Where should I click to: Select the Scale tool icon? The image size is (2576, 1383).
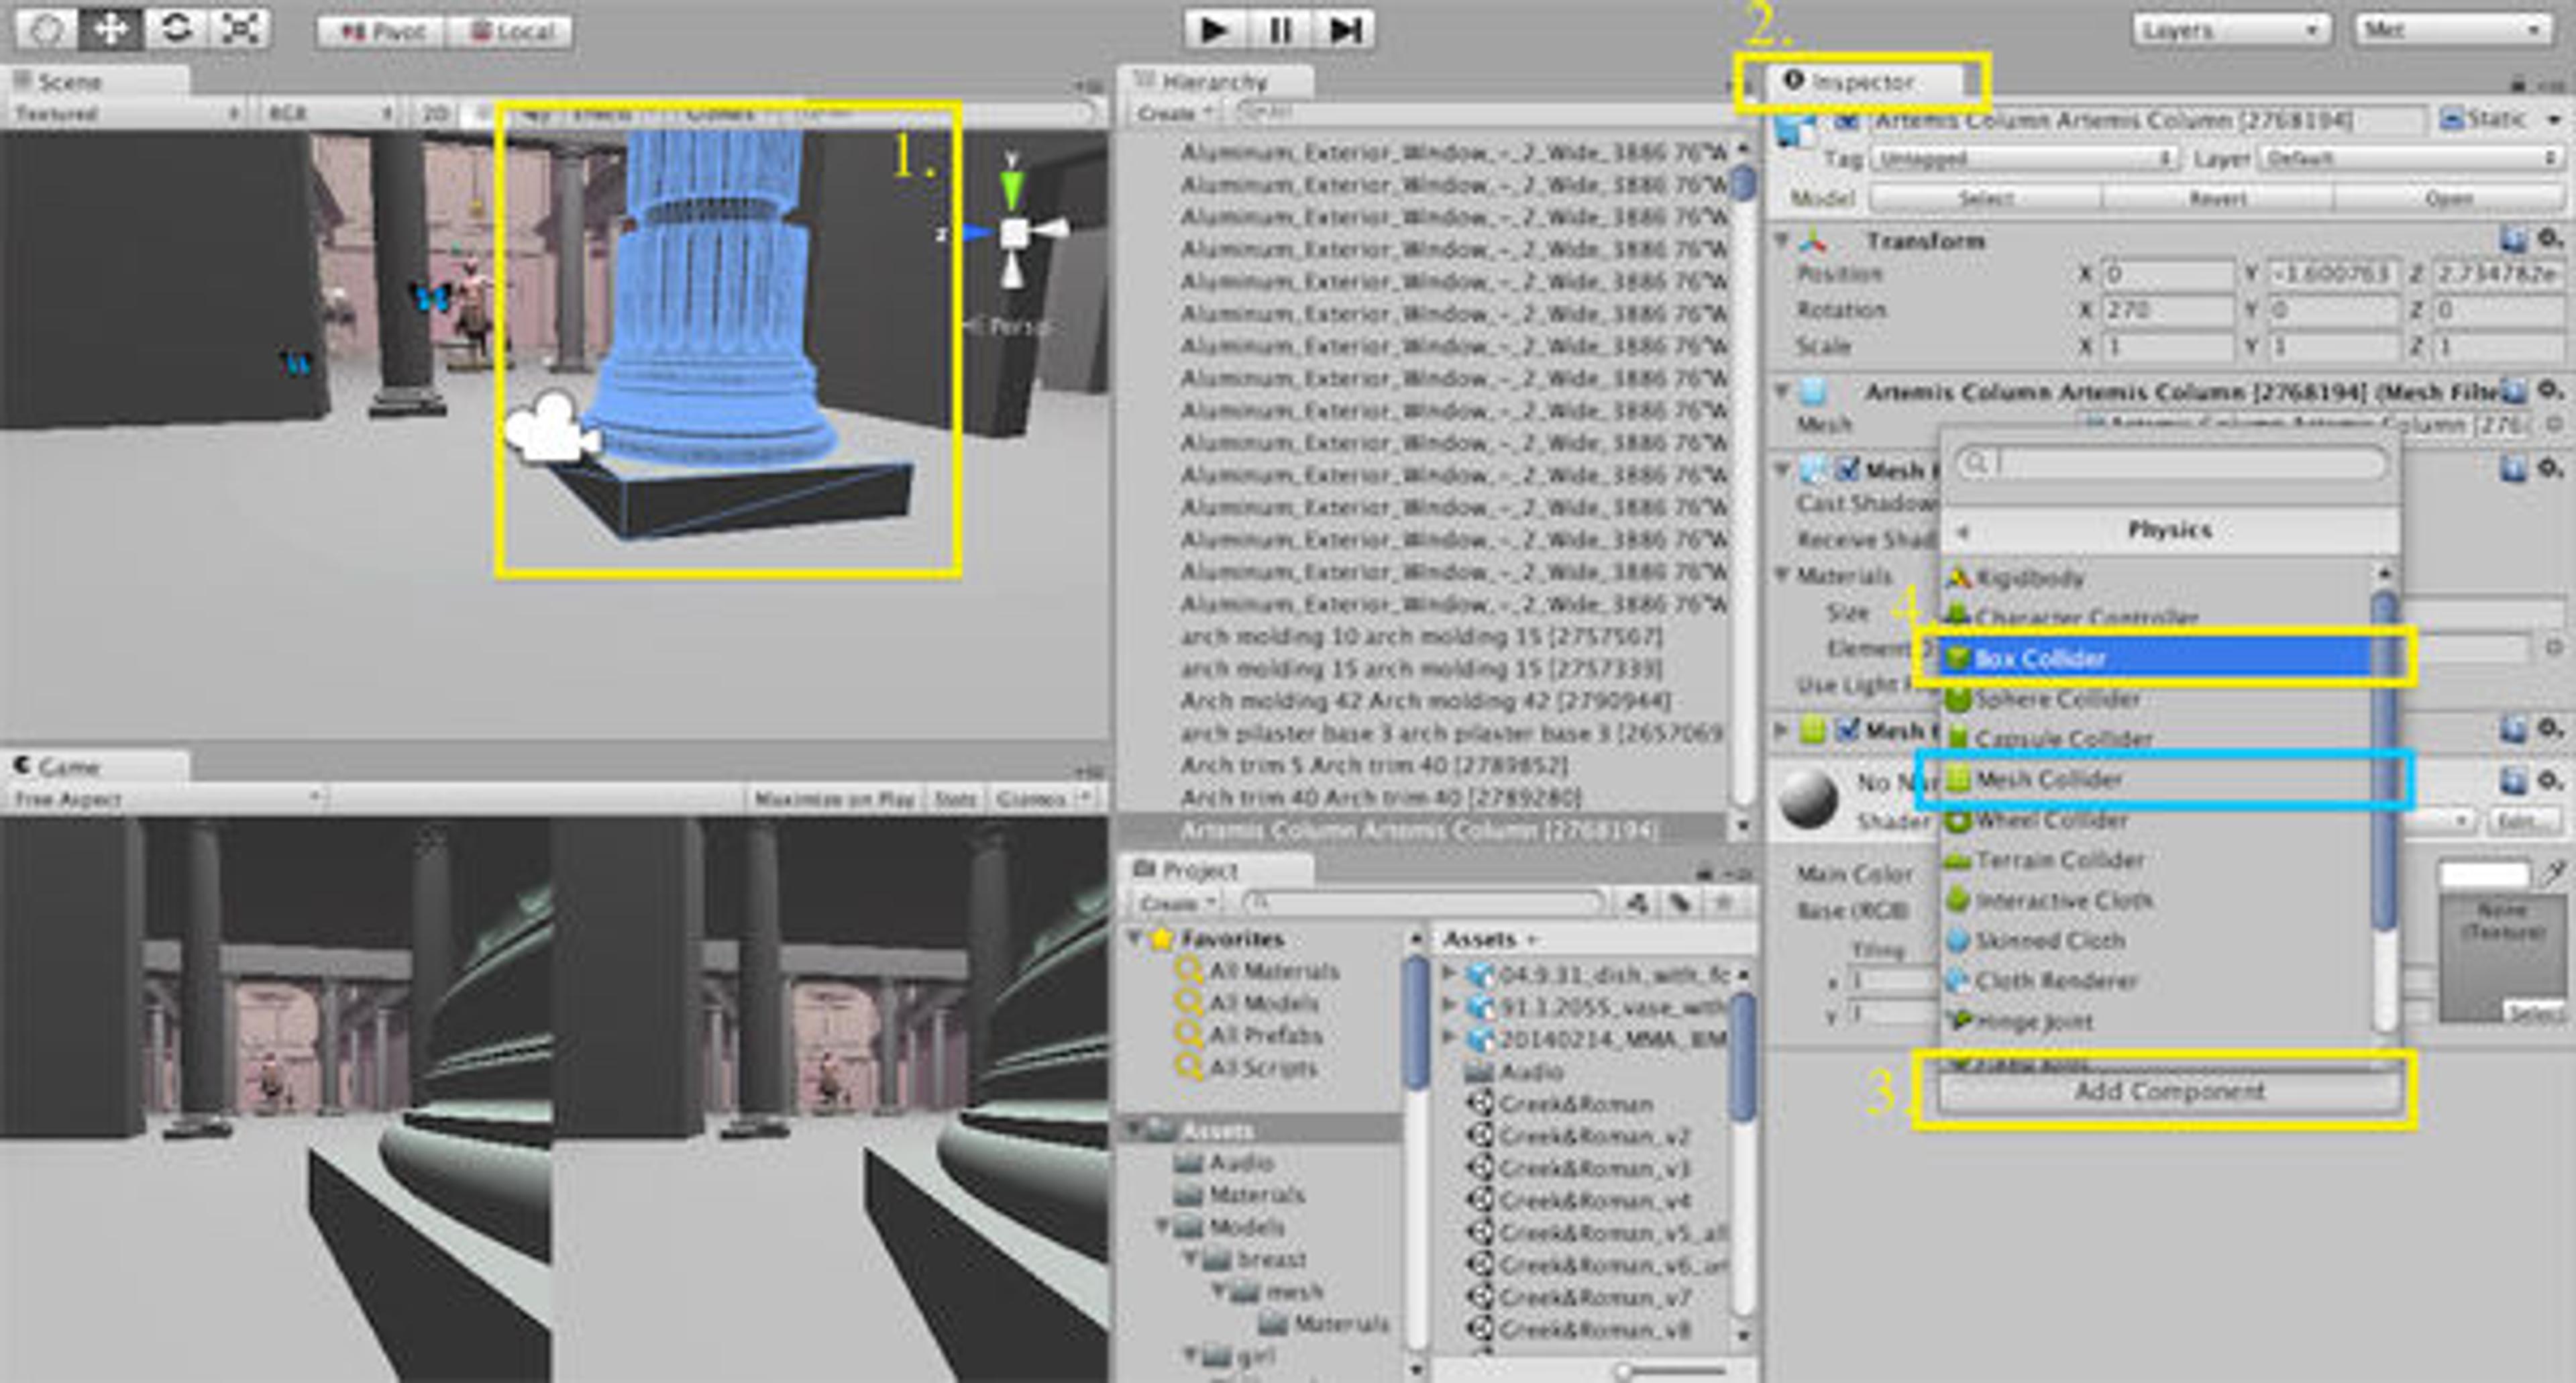tap(240, 29)
